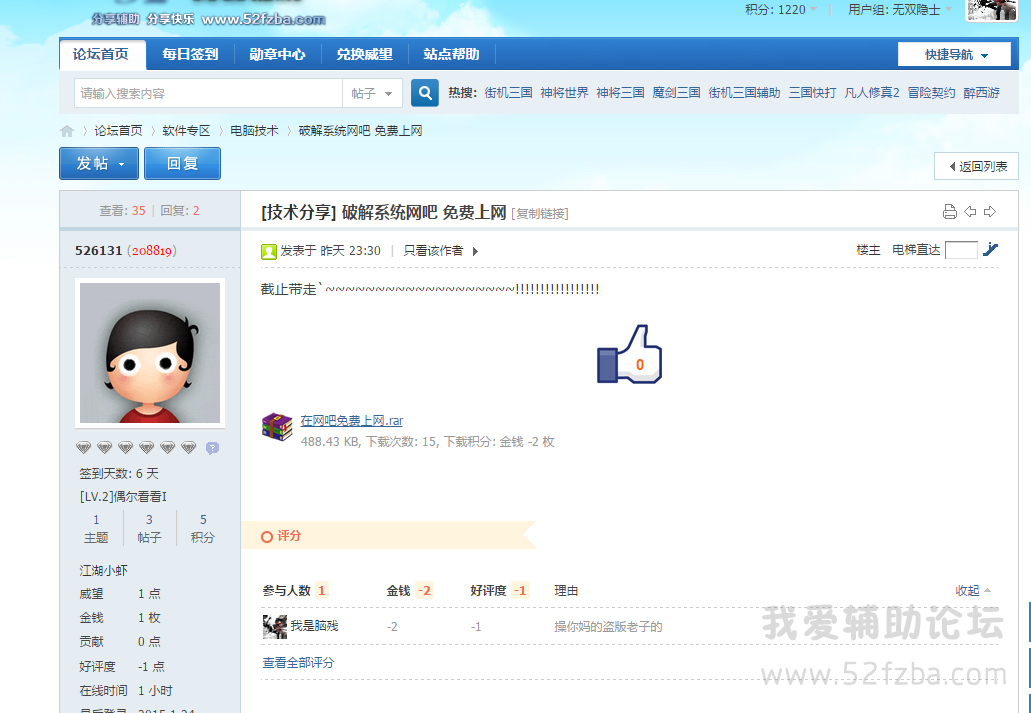Viewport: 1031px width, 713px height.
Task: Open the 帖子 search type dropdown
Action: (372, 93)
